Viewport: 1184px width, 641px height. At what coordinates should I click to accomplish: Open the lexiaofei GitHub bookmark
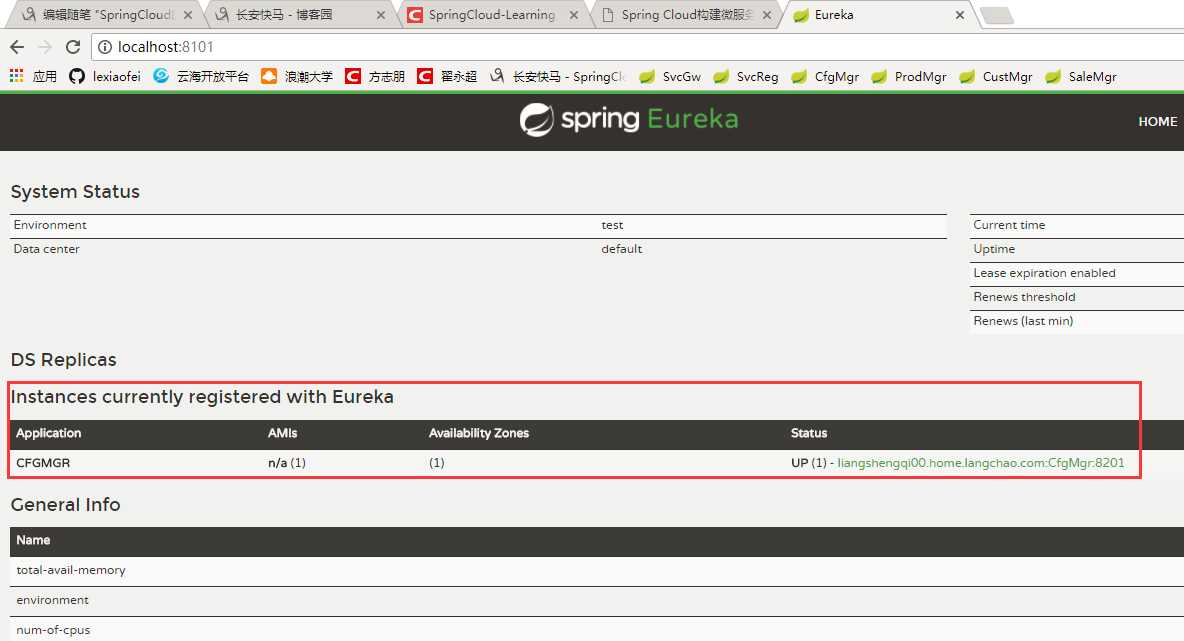(x=105, y=77)
